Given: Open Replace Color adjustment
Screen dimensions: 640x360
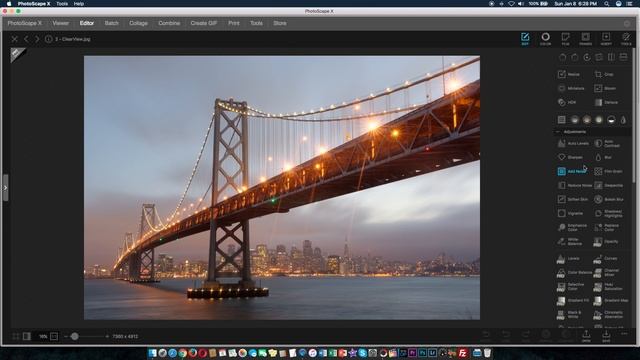Looking at the screenshot, I should point(607,227).
